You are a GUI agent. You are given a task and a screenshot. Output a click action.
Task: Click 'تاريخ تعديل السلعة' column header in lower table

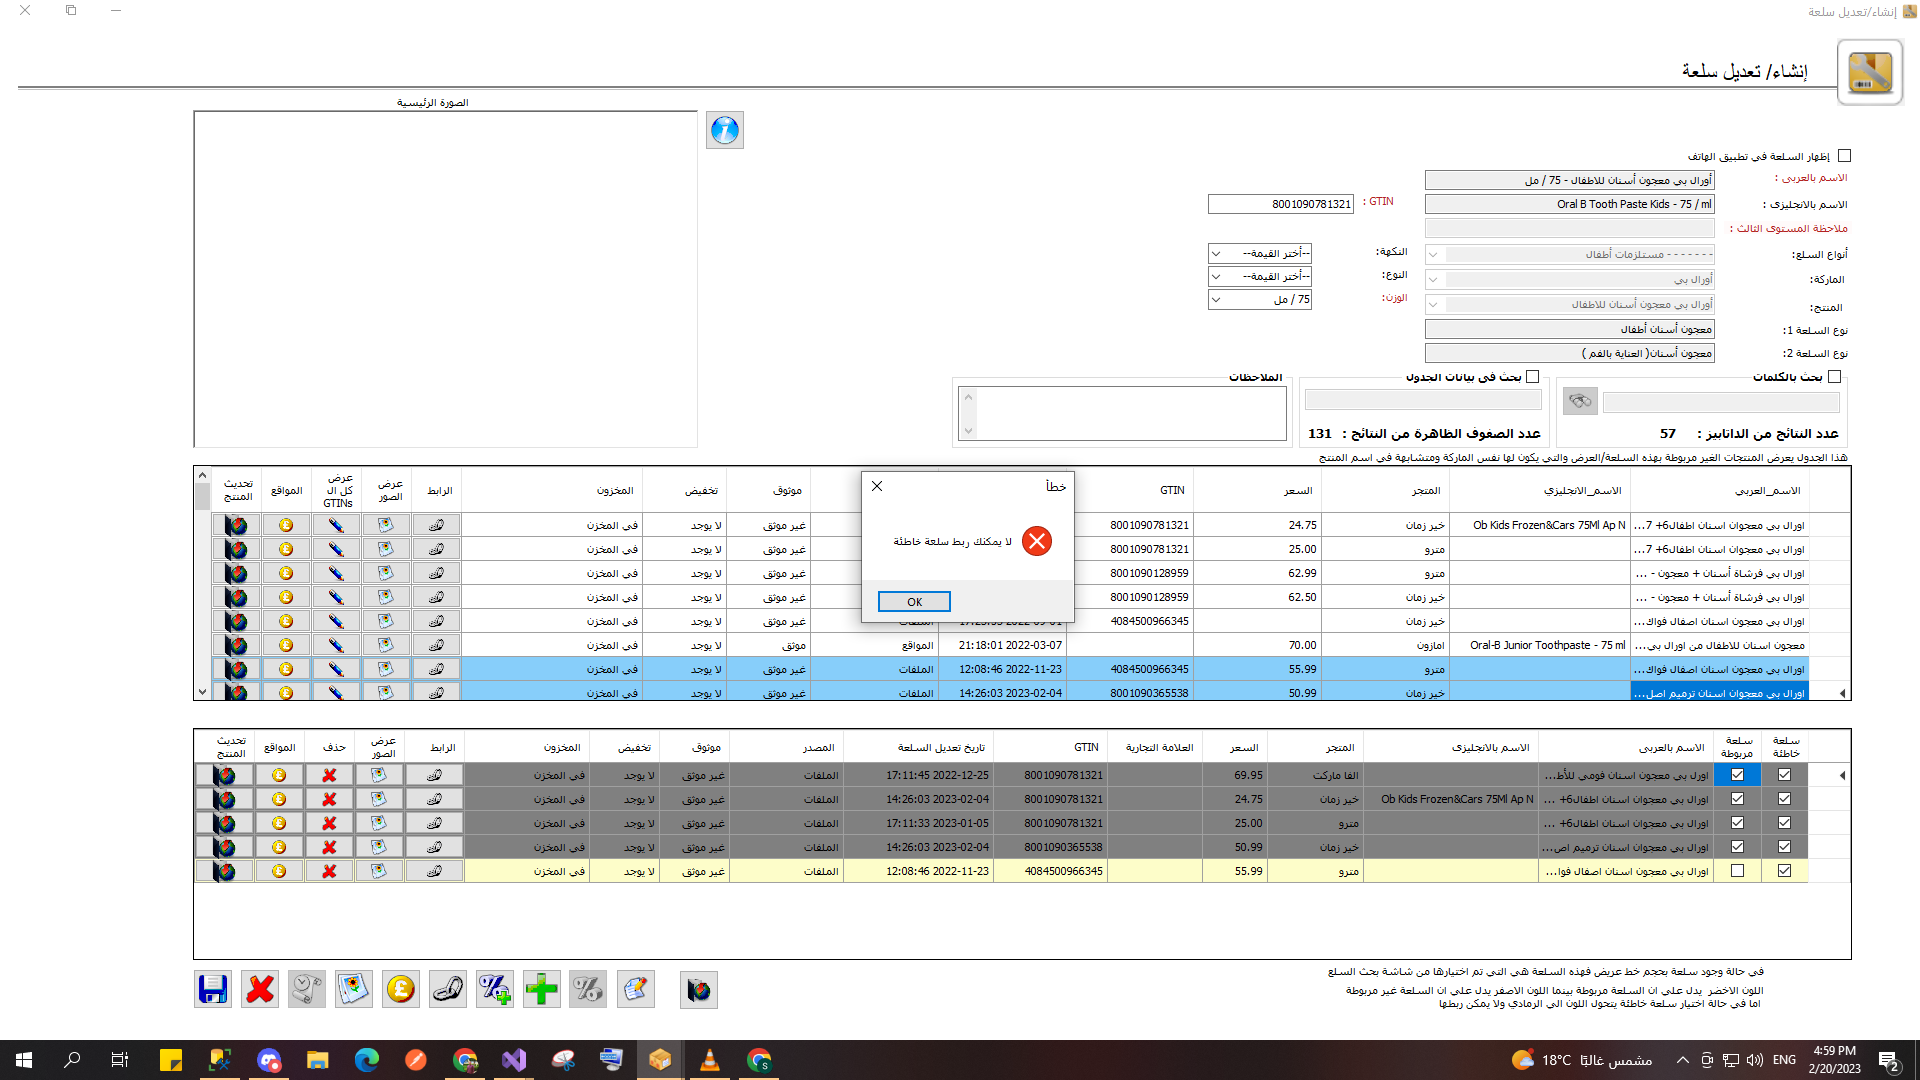point(919,748)
